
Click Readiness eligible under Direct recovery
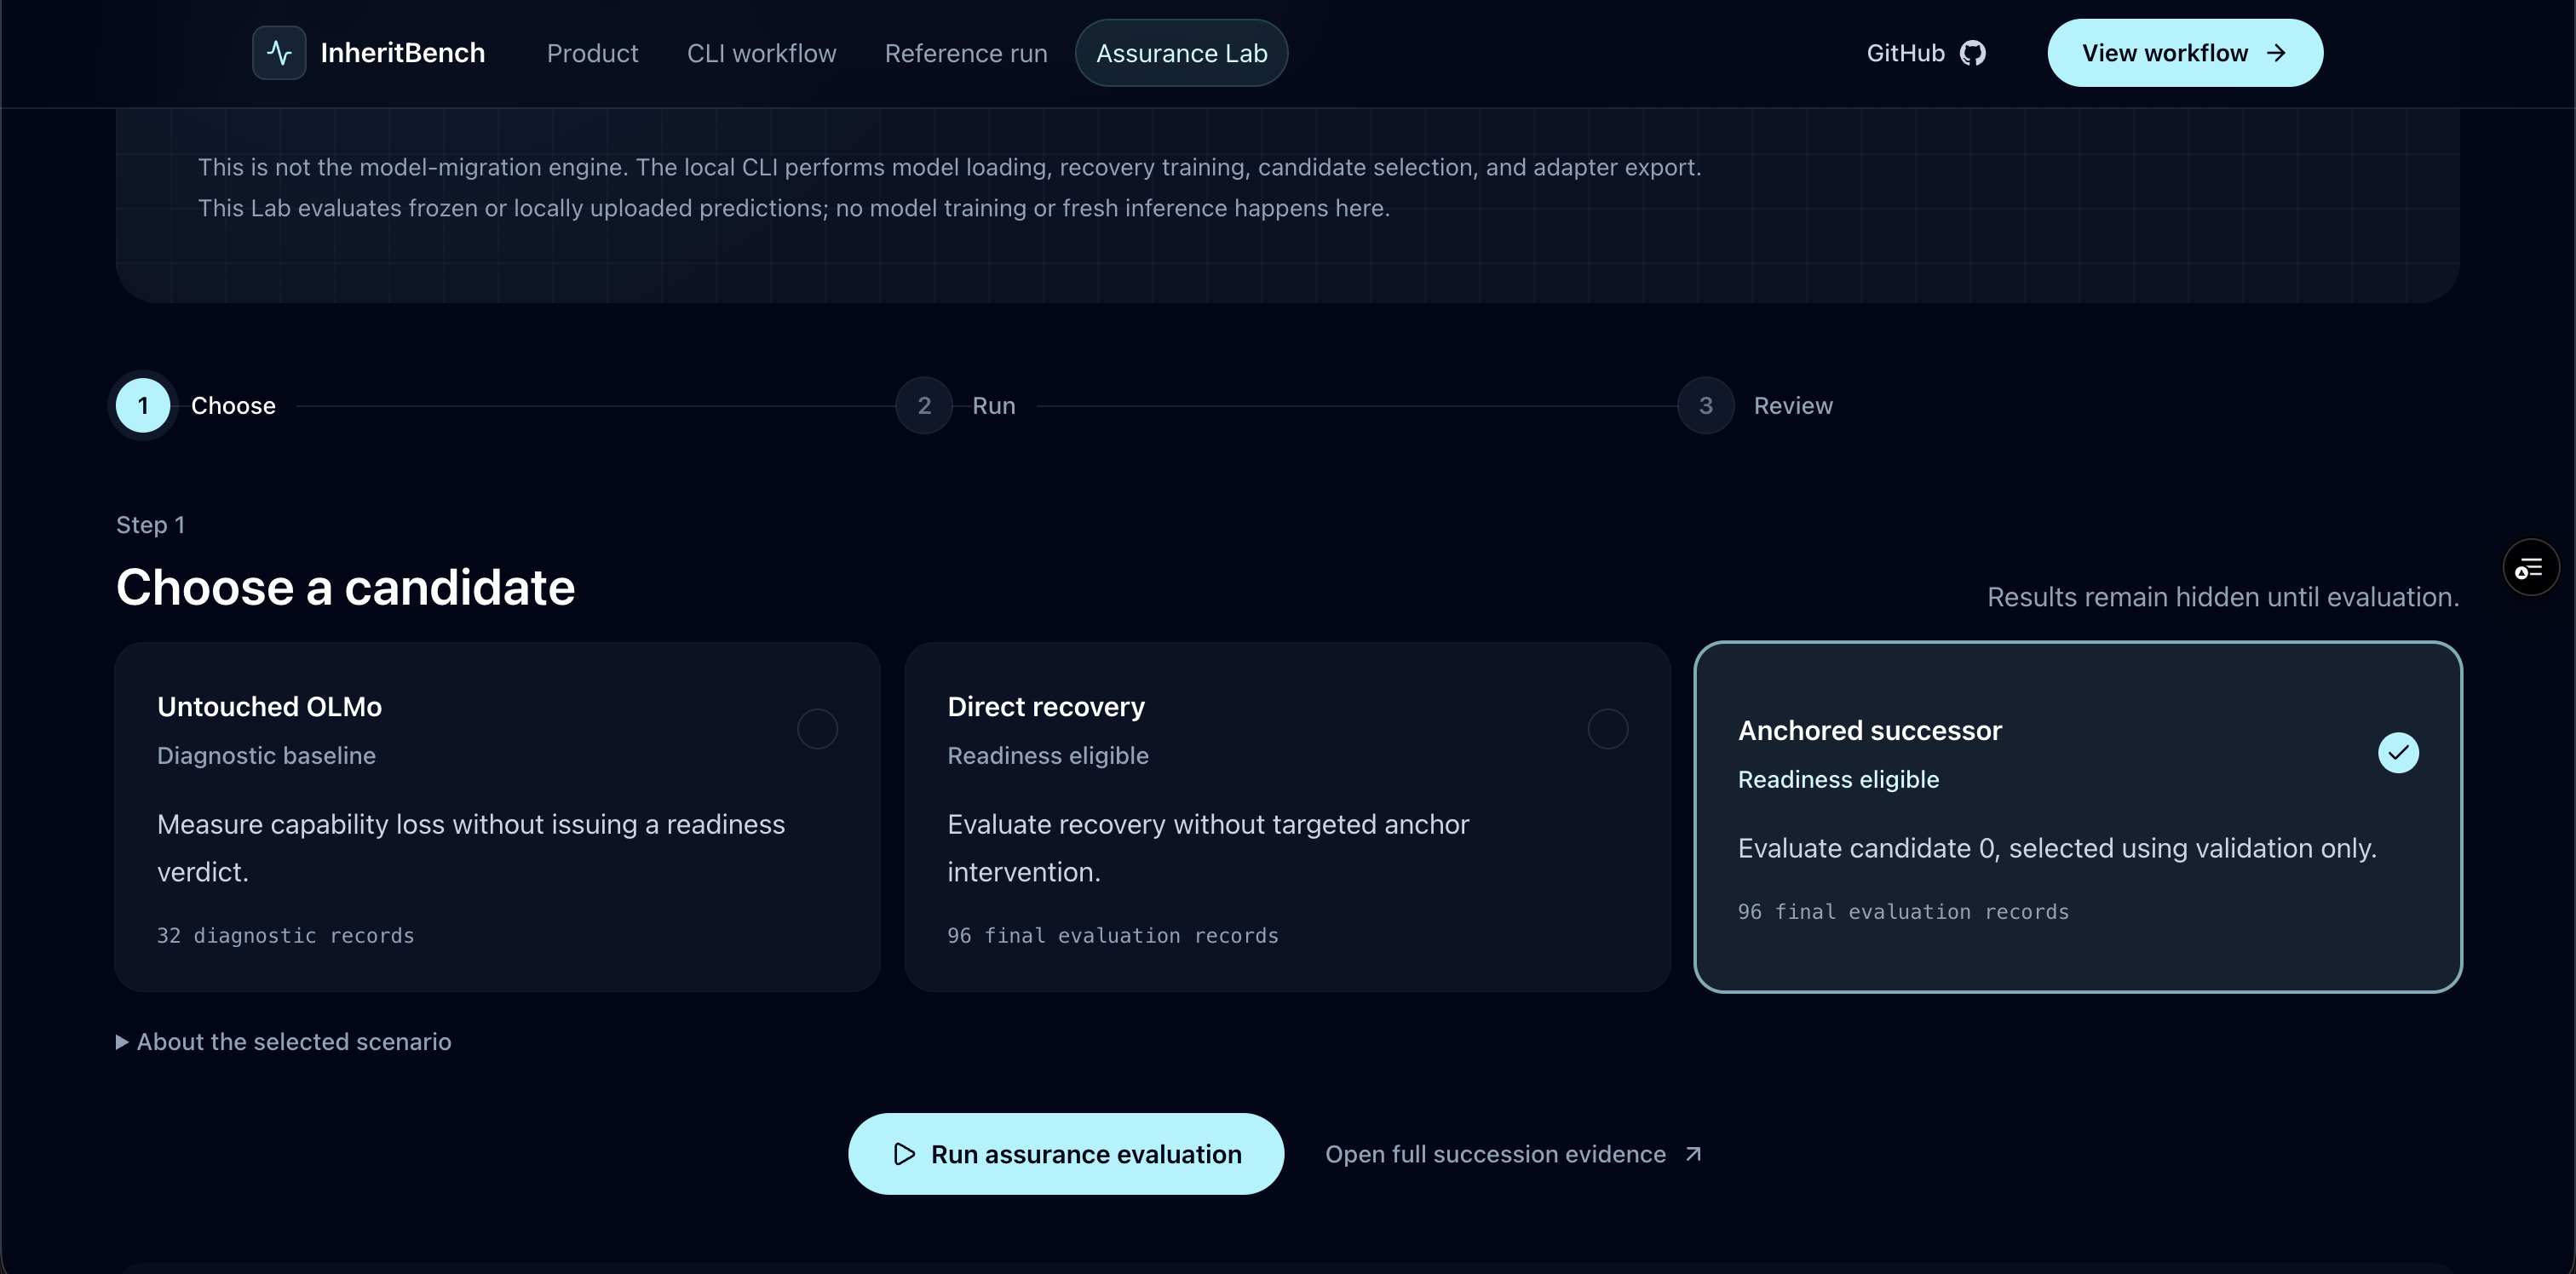1048,756
